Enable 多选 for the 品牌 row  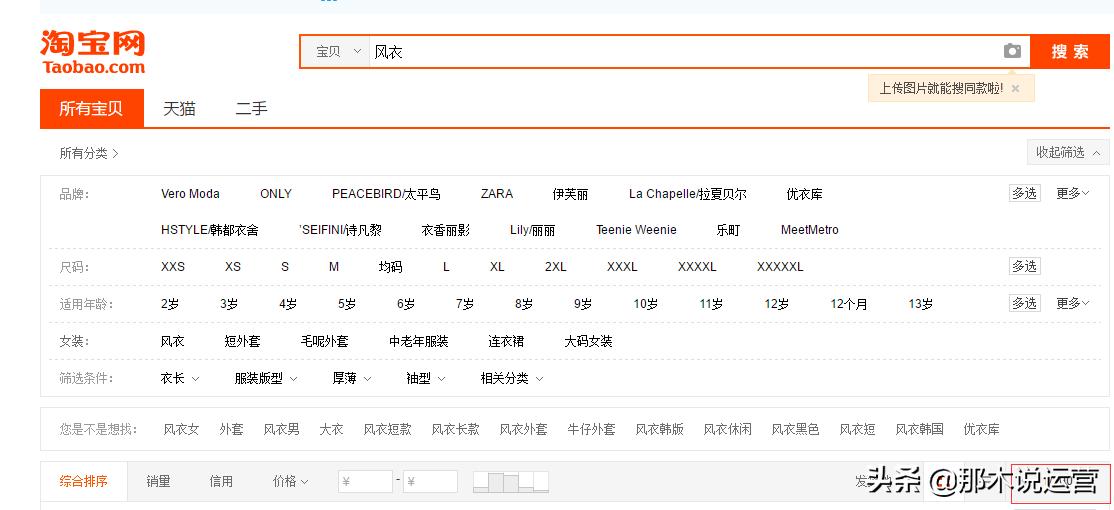pyautogui.click(x=1024, y=193)
